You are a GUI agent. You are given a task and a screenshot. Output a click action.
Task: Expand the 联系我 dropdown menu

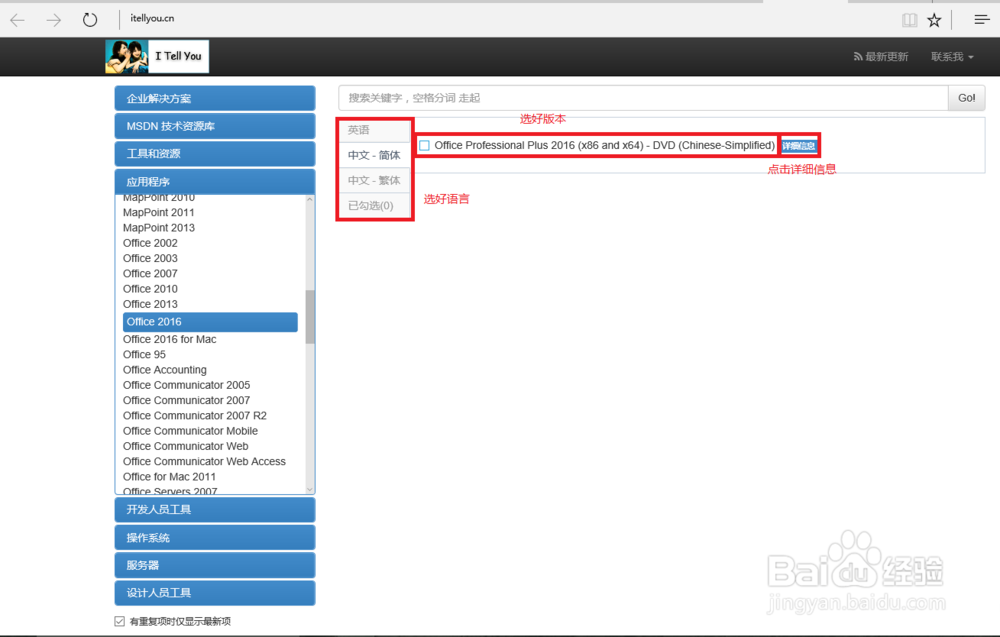(x=952, y=57)
